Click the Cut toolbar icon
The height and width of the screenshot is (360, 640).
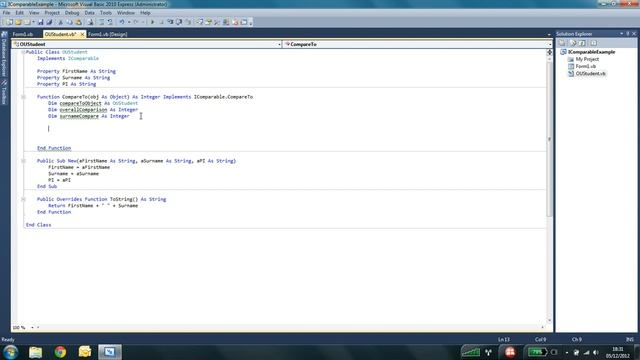pyautogui.click(x=60, y=22)
